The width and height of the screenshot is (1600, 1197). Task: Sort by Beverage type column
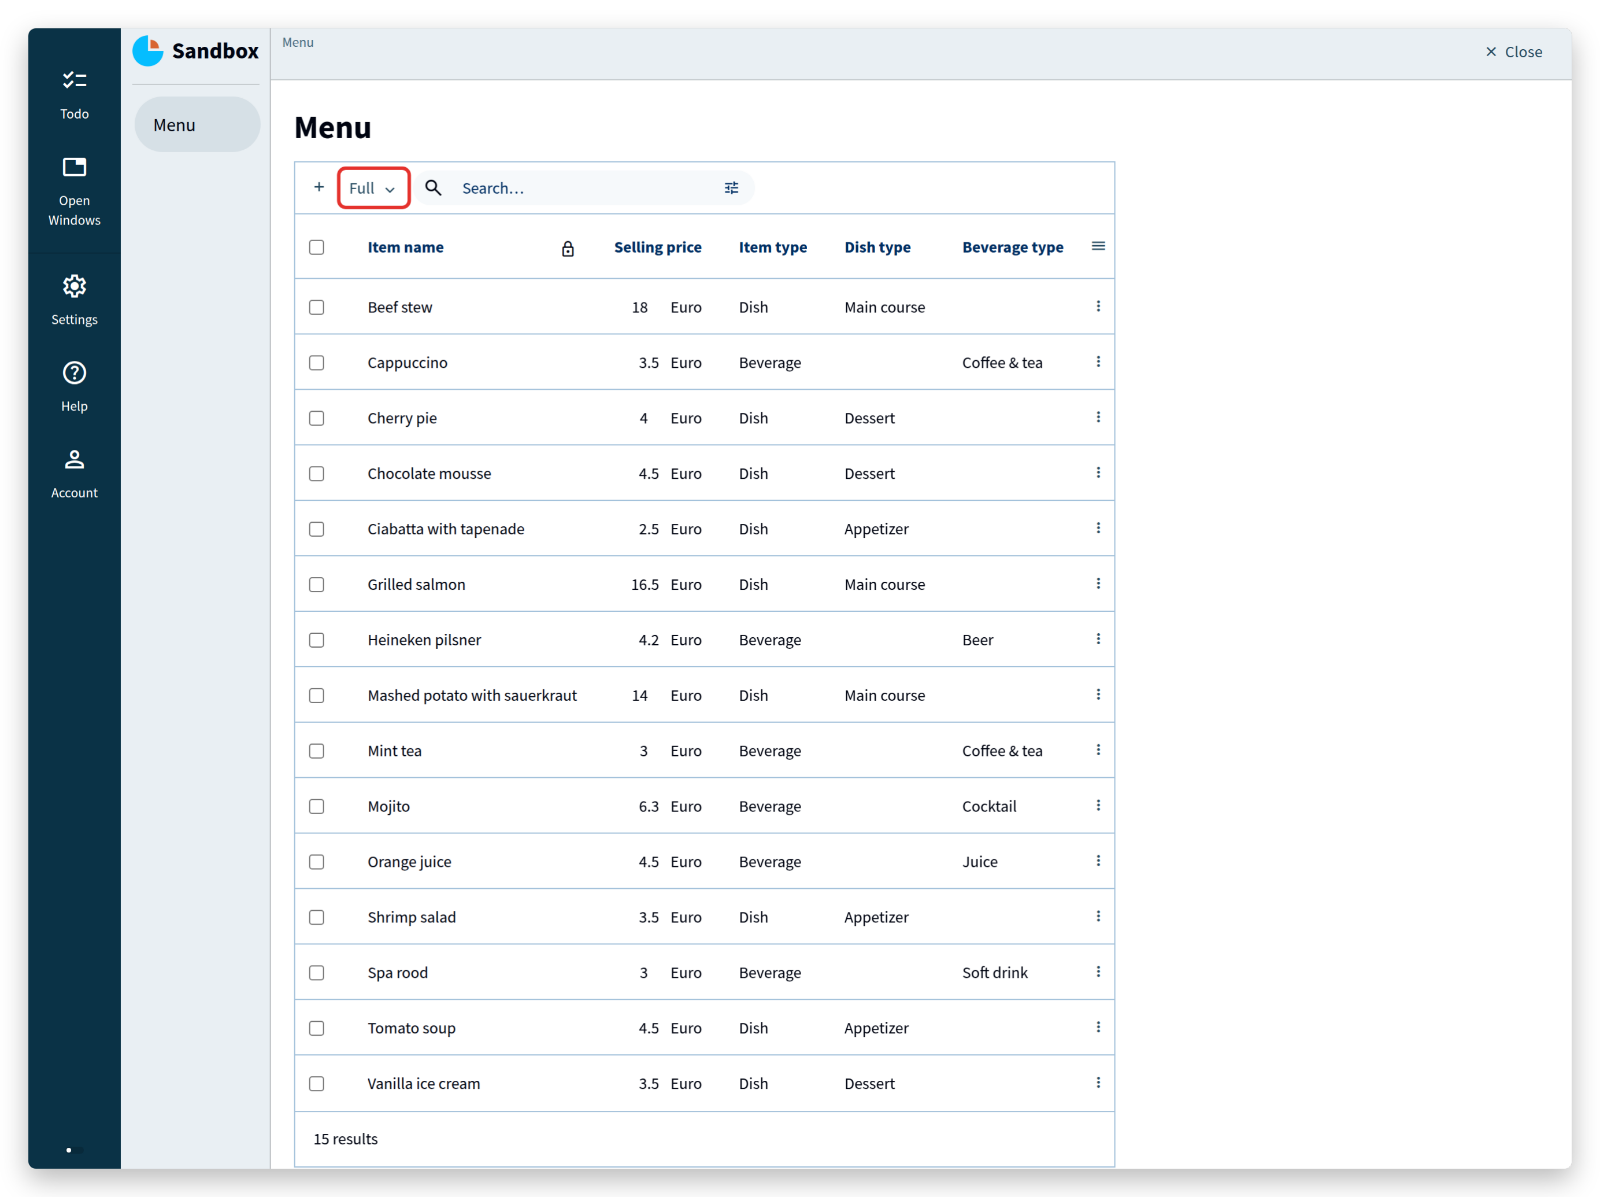[x=1012, y=248]
